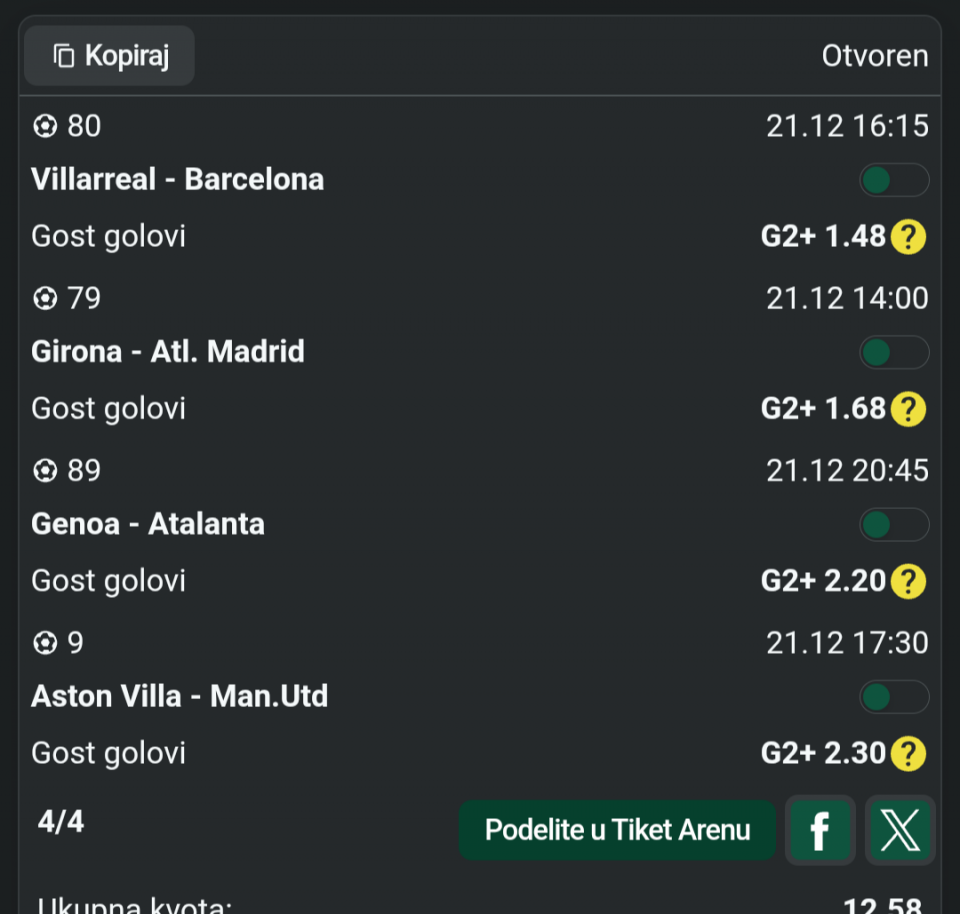Viewport: 960px width, 914px height.
Task: Click the help icon next to G2+ 2.30
Action: tap(908, 753)
